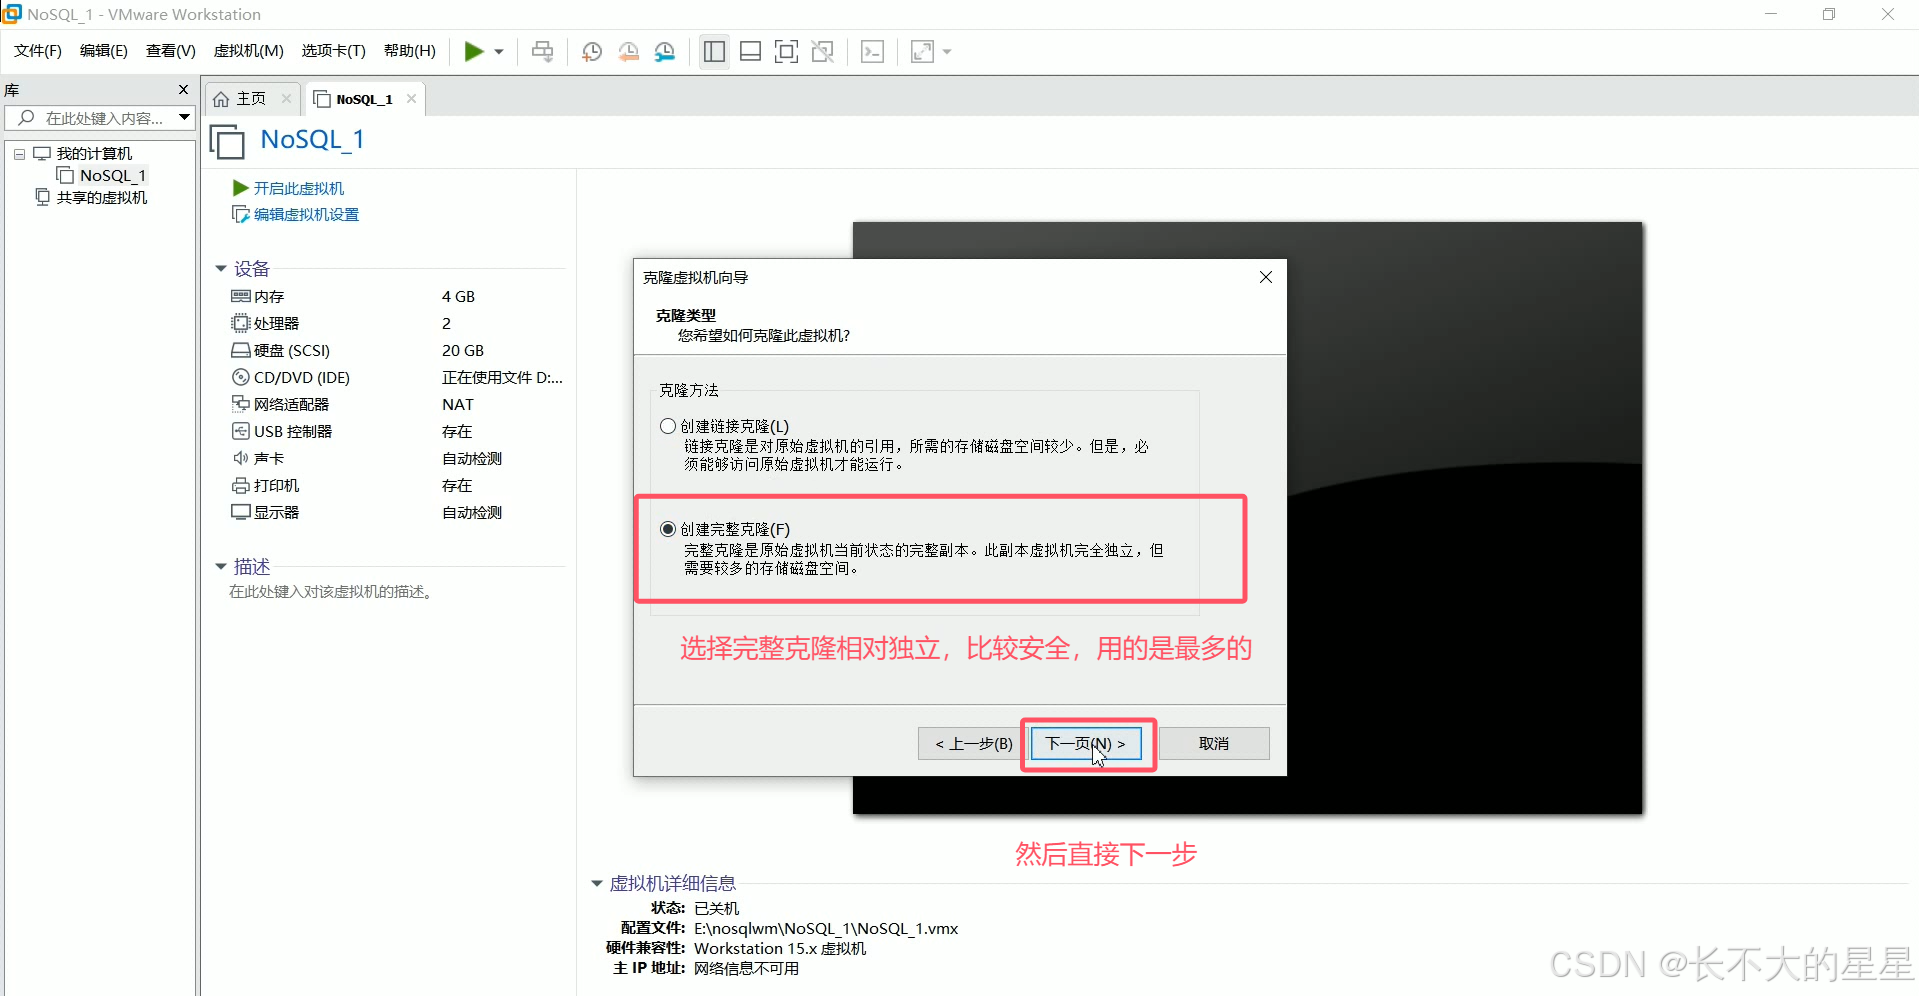Select 我的计算机 in the library tree
This screenshot has height=996, width=1919.
[x=94, y=153]
